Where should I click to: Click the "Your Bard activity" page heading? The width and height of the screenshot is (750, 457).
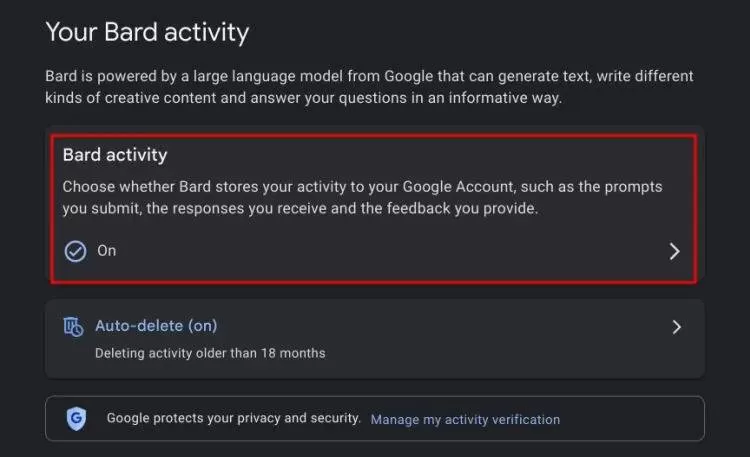pos(147,32)
